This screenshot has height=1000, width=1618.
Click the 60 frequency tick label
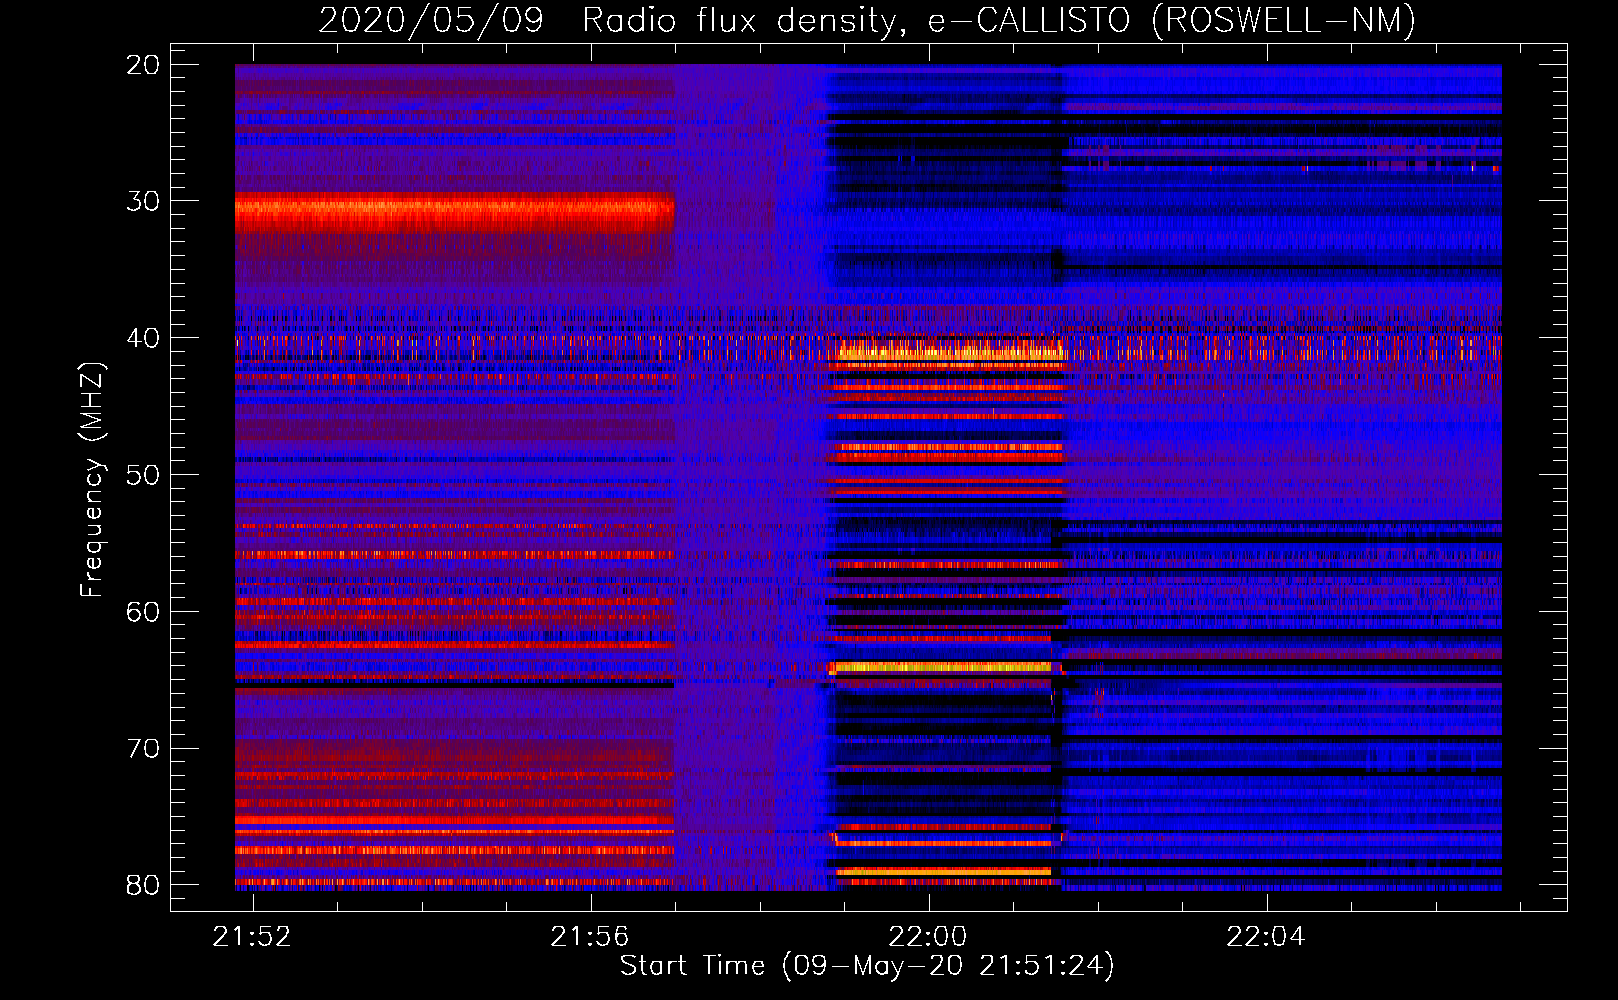point(143,611)
